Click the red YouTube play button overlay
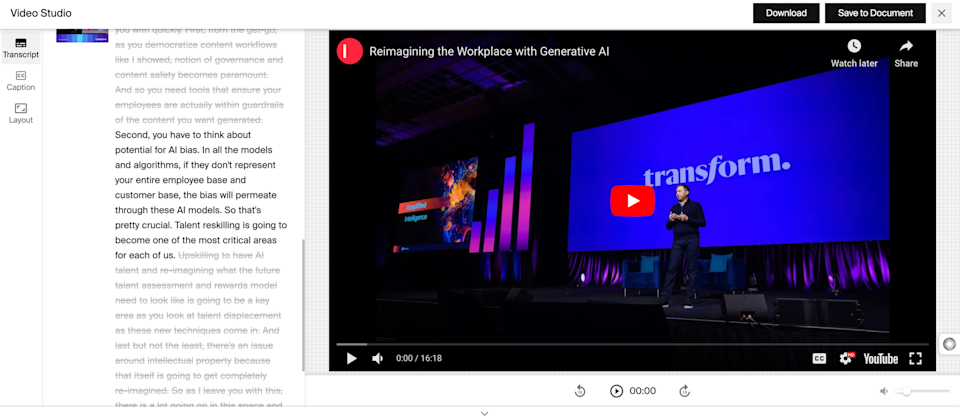Screen dimensions: 960x418 [x=632, y=201]
